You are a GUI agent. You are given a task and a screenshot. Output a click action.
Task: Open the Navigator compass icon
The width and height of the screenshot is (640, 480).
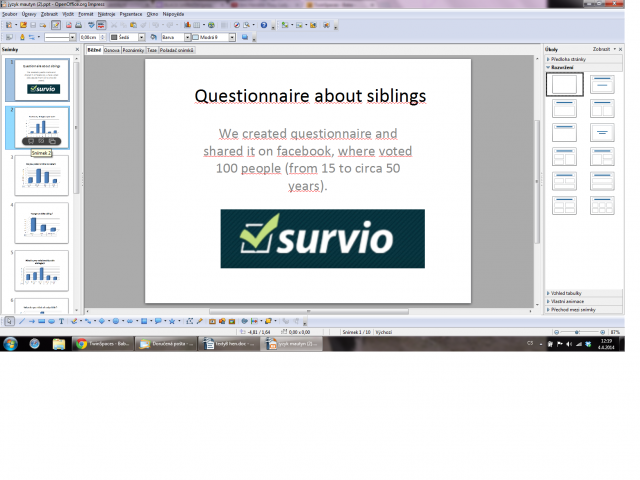(237, 25)
